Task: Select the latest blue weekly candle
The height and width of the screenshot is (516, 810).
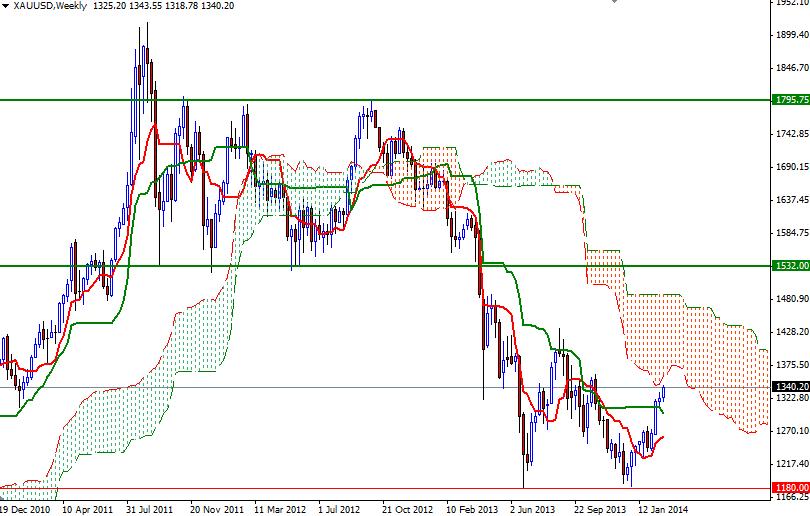Action: click(663, 393)
